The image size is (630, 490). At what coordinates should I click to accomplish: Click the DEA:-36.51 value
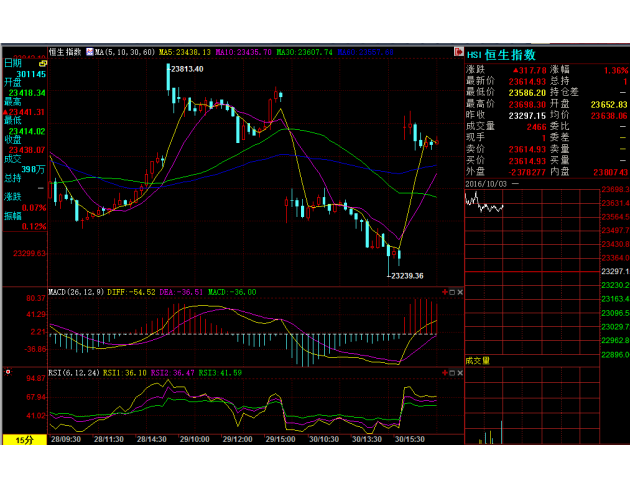181,292
